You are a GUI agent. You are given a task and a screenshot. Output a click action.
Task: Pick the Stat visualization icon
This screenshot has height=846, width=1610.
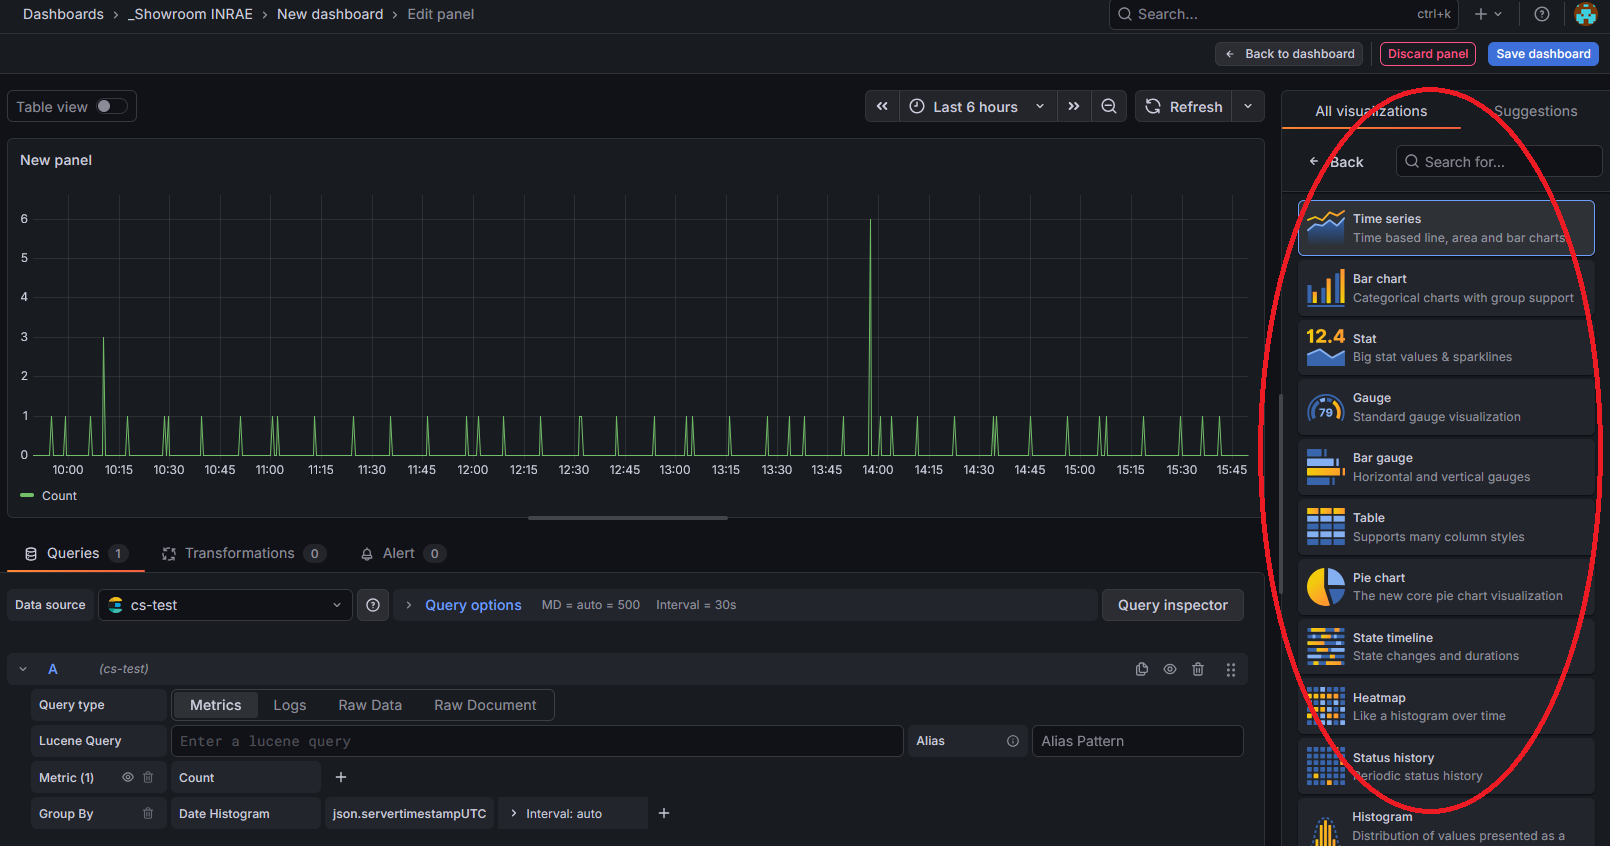pyautogui.click(x=1326, y=347)
